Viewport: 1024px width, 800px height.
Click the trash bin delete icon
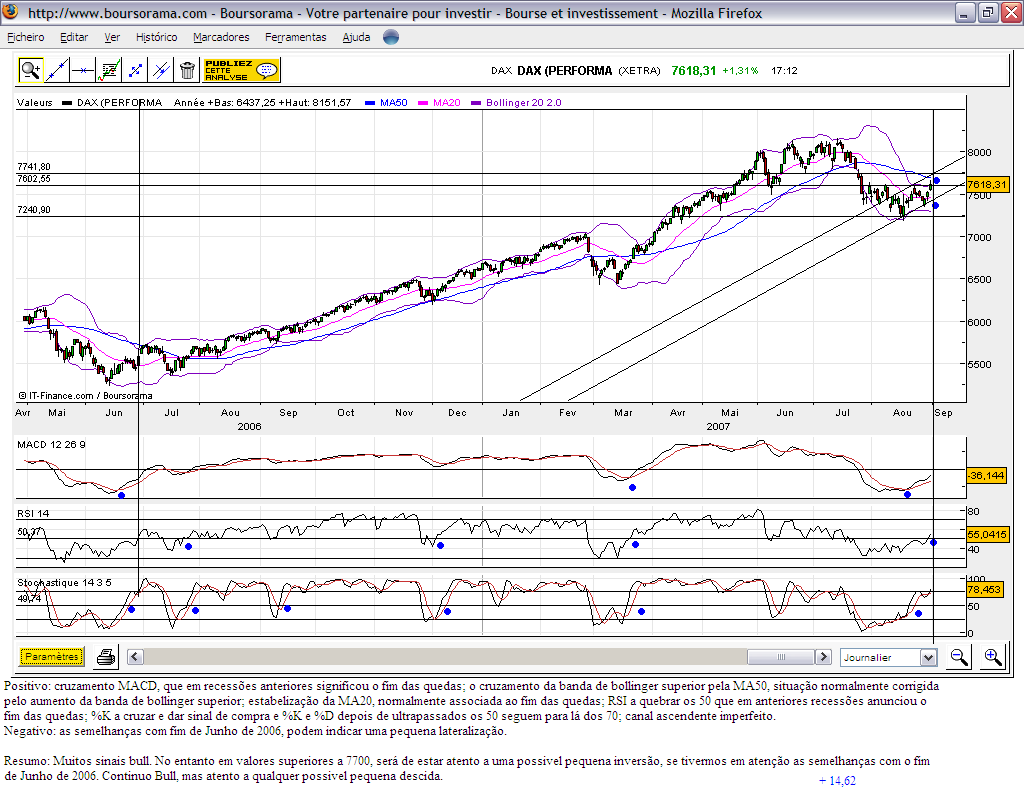(187, 70)
